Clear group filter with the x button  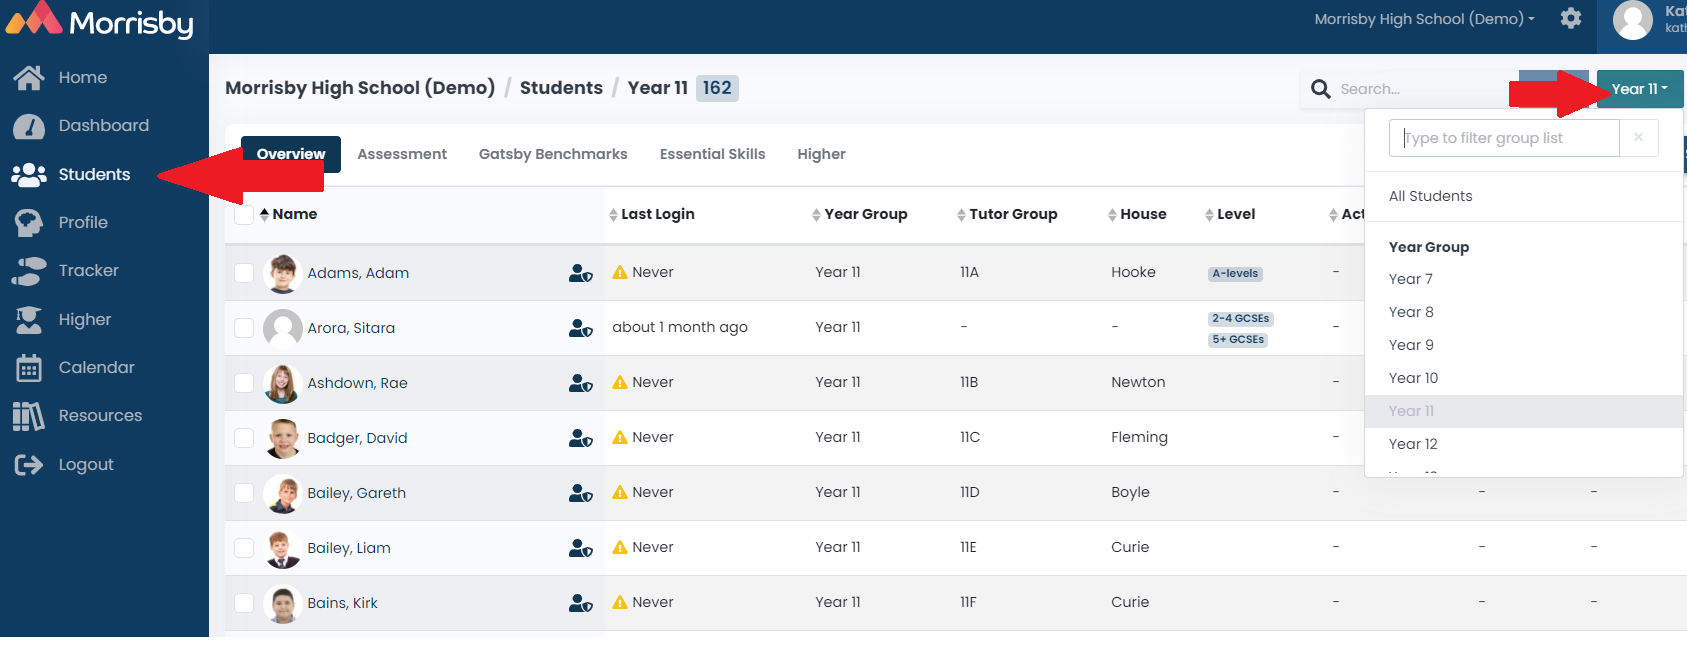pos(1638,138)
